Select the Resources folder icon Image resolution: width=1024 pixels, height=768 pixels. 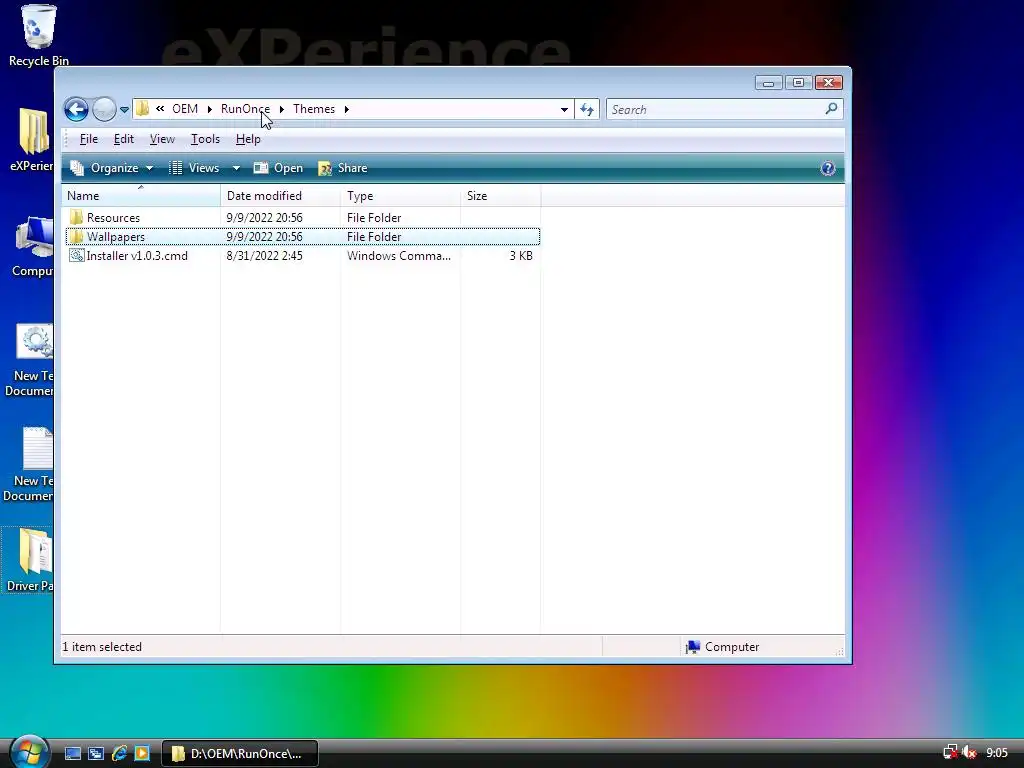point(76,217)
